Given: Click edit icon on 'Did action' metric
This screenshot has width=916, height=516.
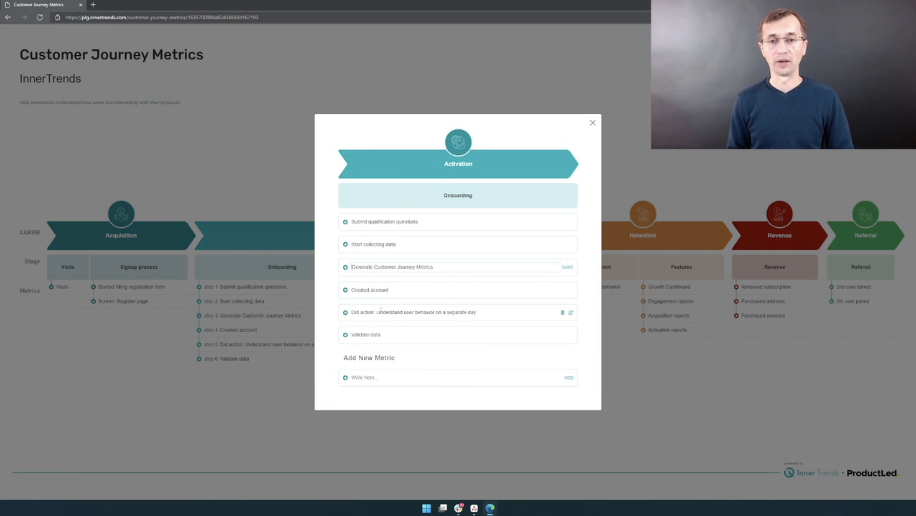Looking at the screenshot, I should [x=571, y=312].
